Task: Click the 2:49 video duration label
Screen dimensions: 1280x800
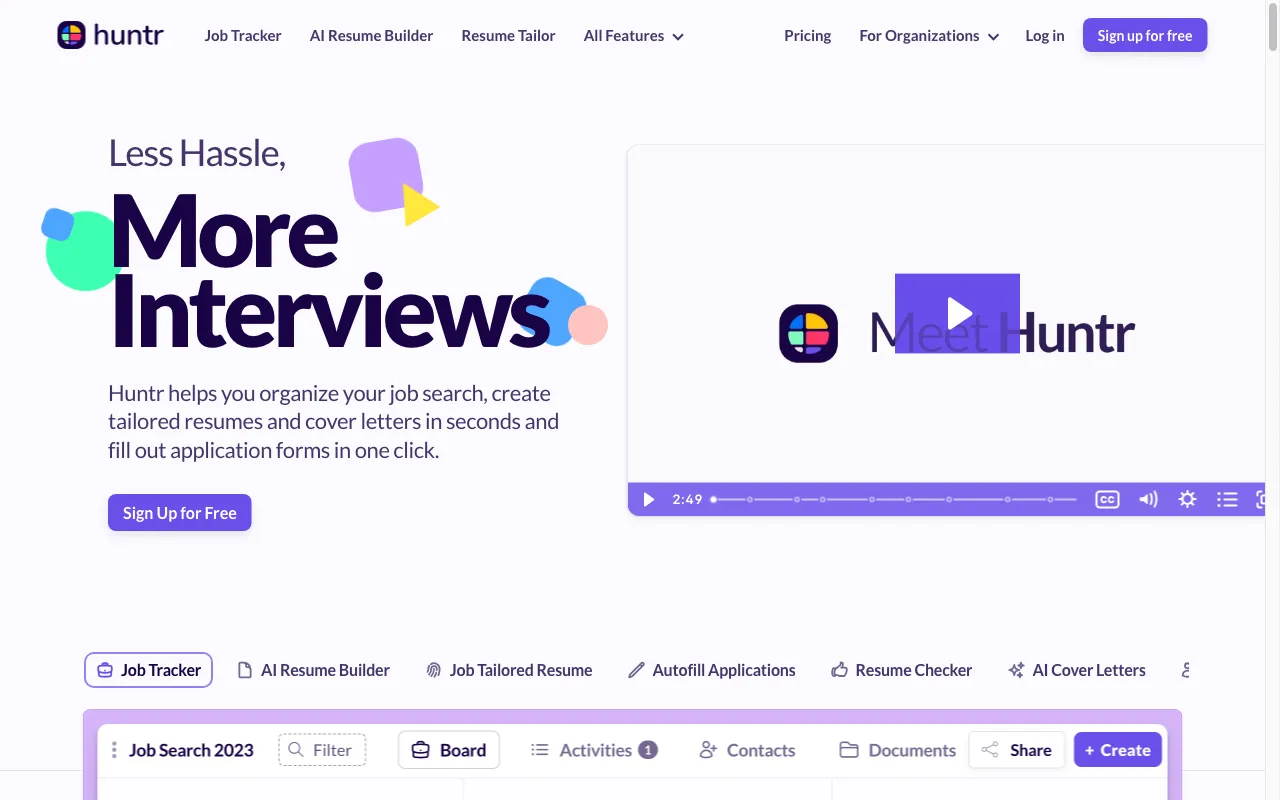Action: [x=687, y=499]
